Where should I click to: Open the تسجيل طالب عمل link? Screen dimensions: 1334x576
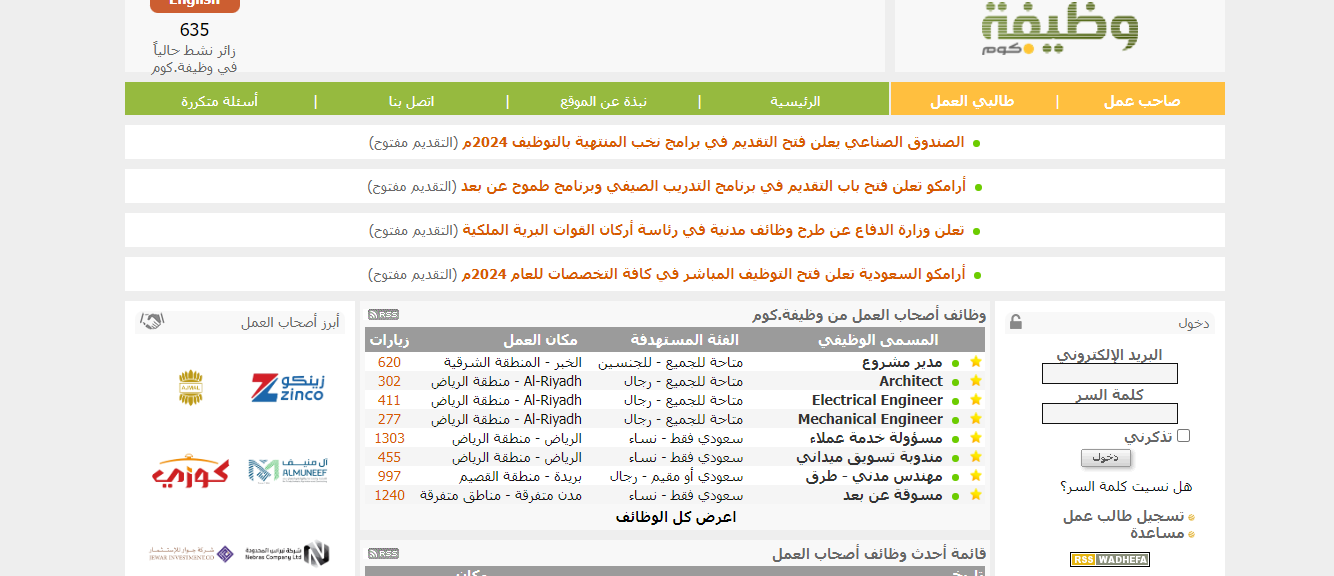click(1123, 516)
